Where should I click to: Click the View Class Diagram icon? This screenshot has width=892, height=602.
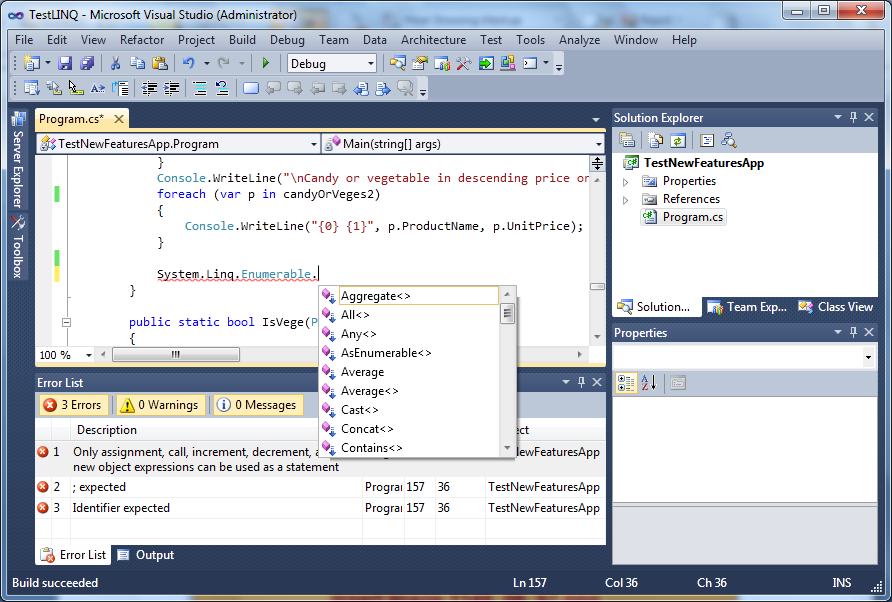[x=729, y=141]
